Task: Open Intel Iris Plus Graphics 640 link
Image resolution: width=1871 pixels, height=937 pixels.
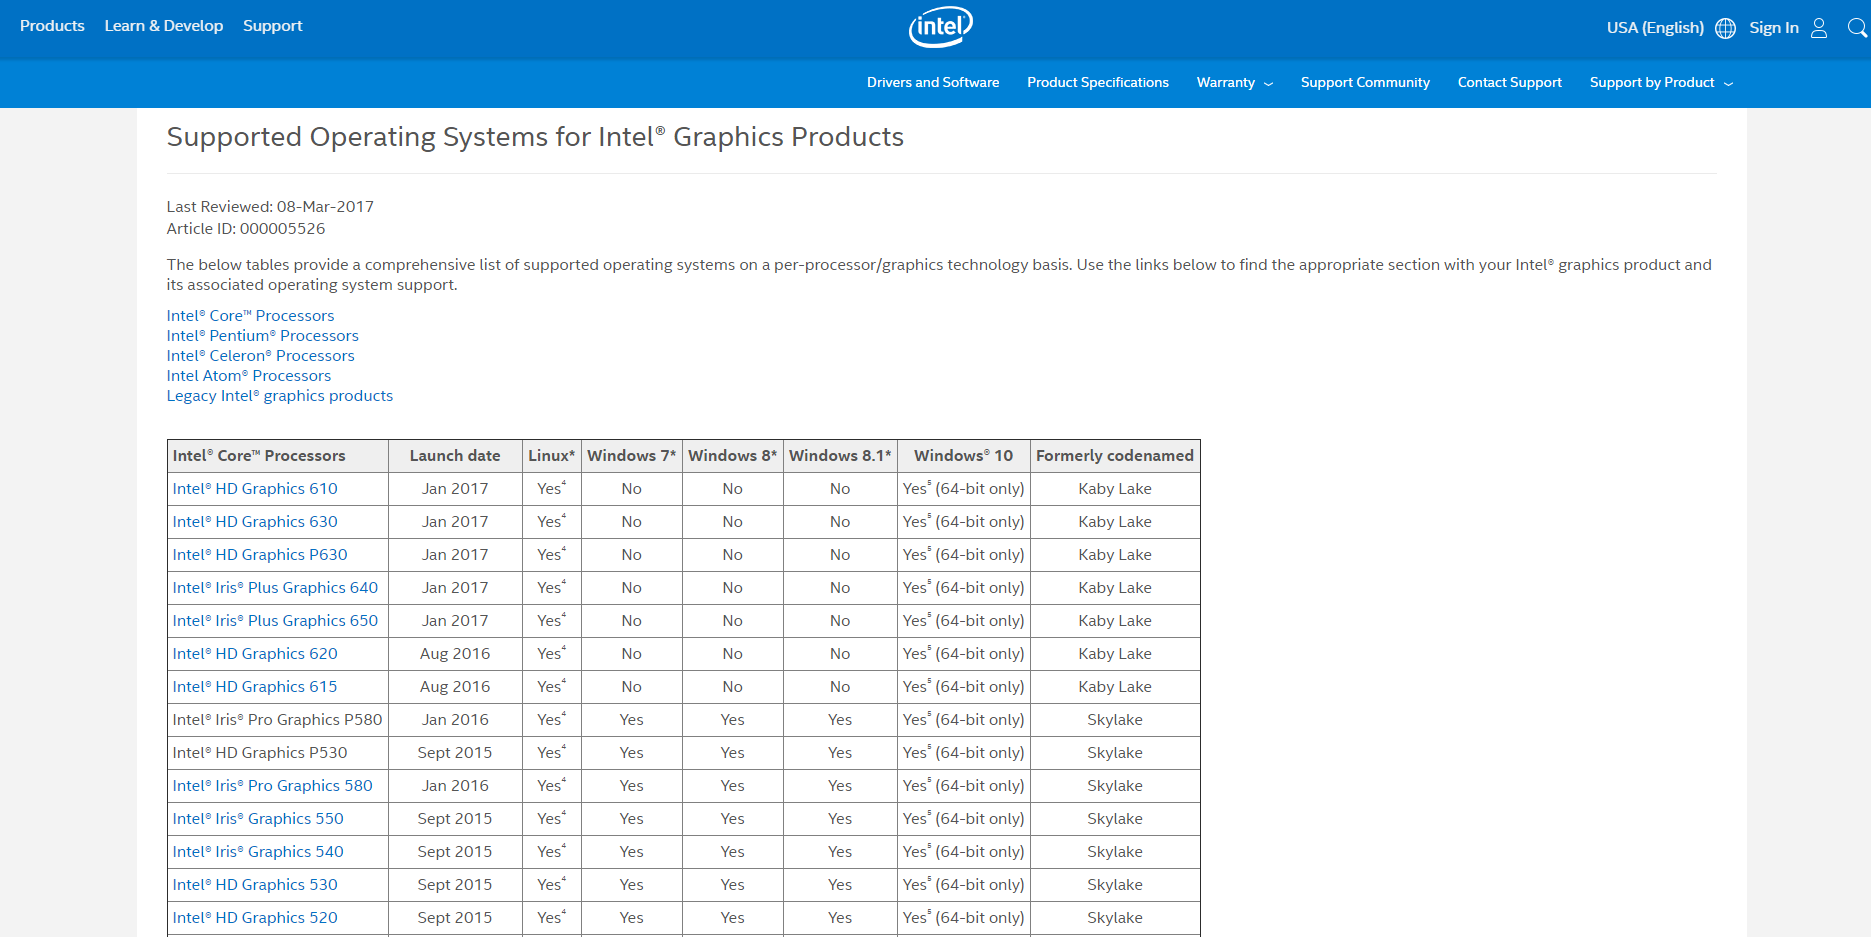Action: 276,588
